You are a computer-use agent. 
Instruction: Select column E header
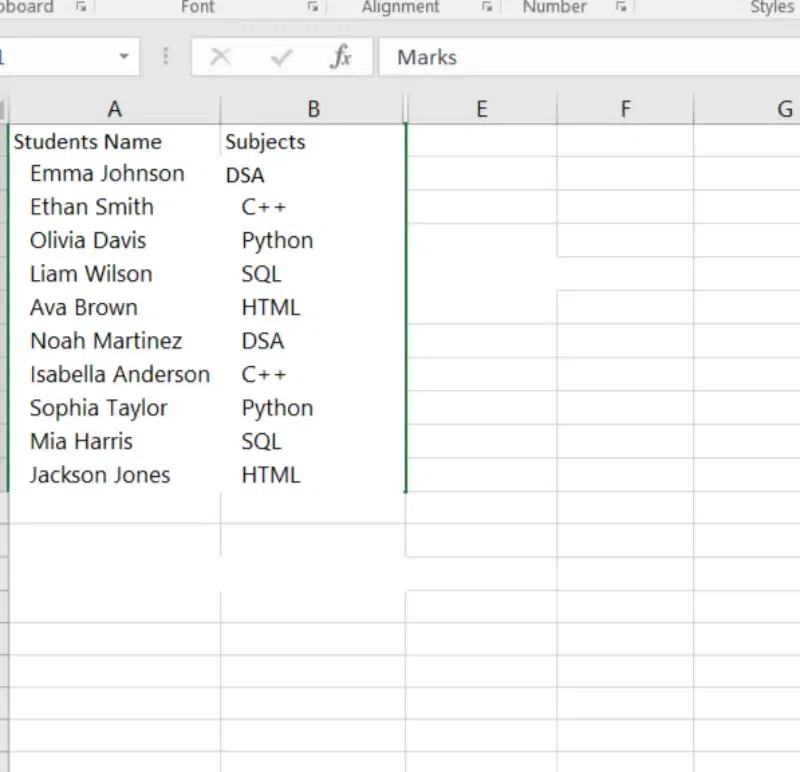(x=482, y=109)
